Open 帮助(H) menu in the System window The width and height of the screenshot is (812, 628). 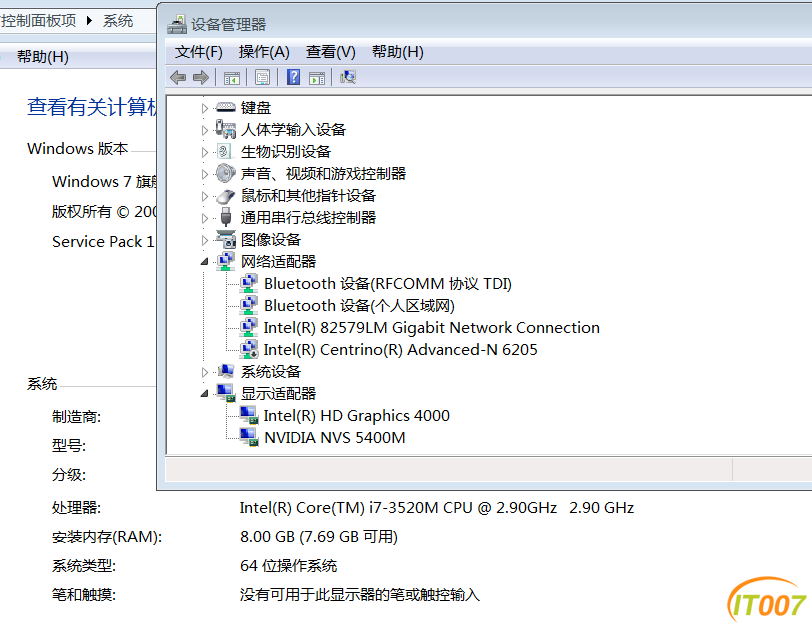click(42, 56)
